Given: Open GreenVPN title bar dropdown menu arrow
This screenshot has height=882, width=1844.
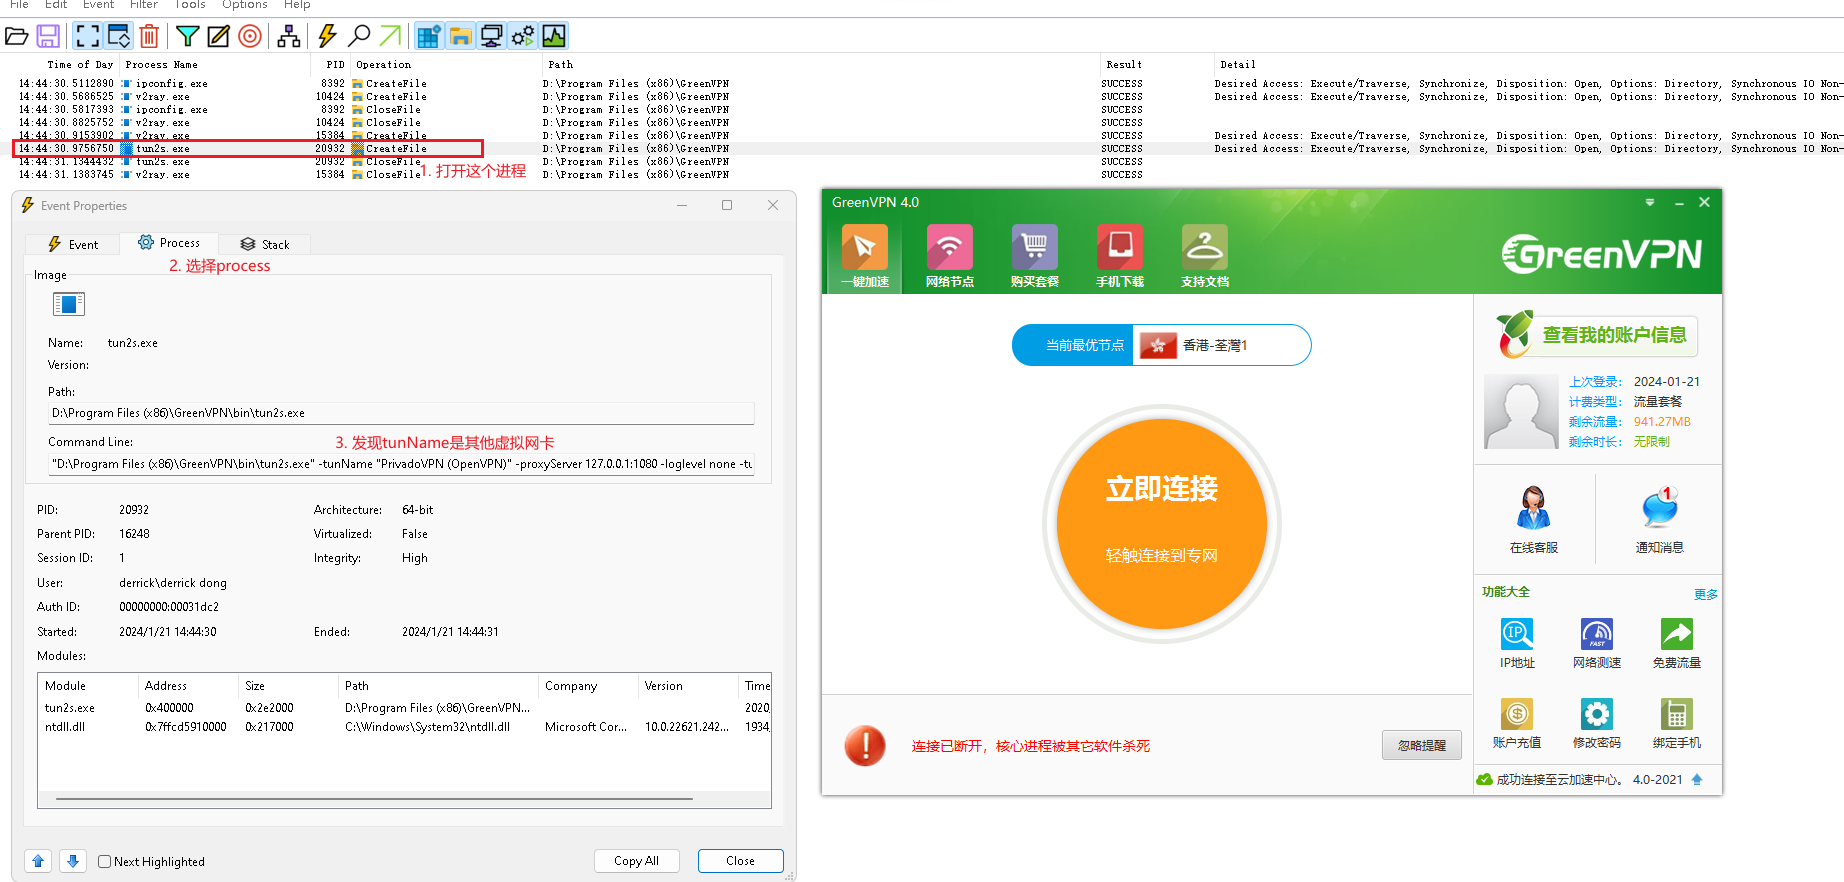Looking at the screenshot, I should (x=1650, y=202).
